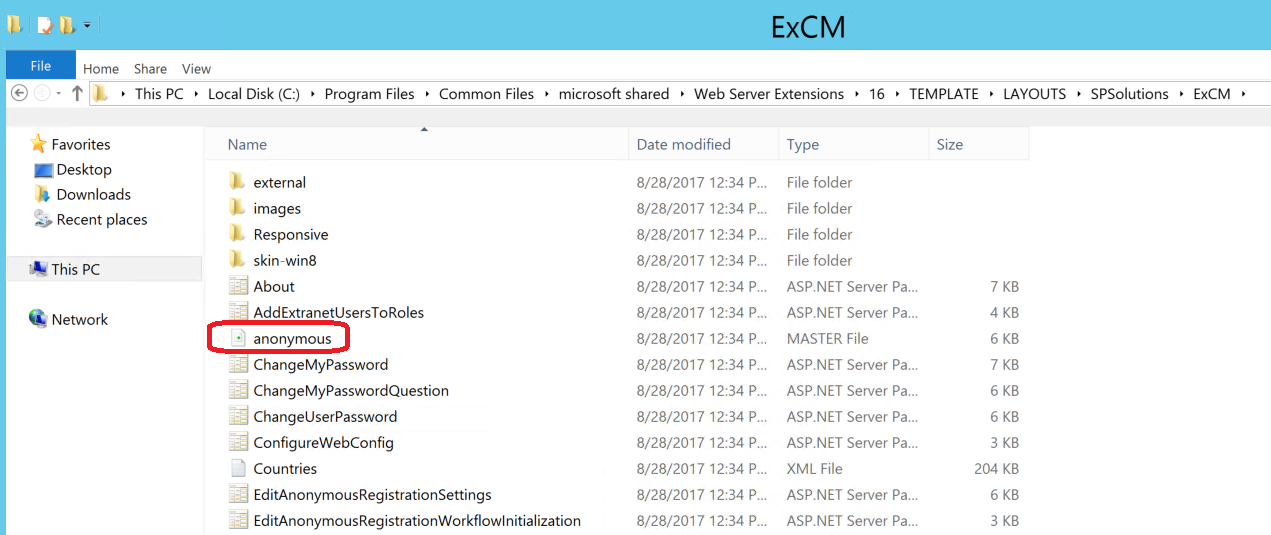Switch to the View ribbon tab
This screenshot has width=1271, height=535.
[196, 69]
